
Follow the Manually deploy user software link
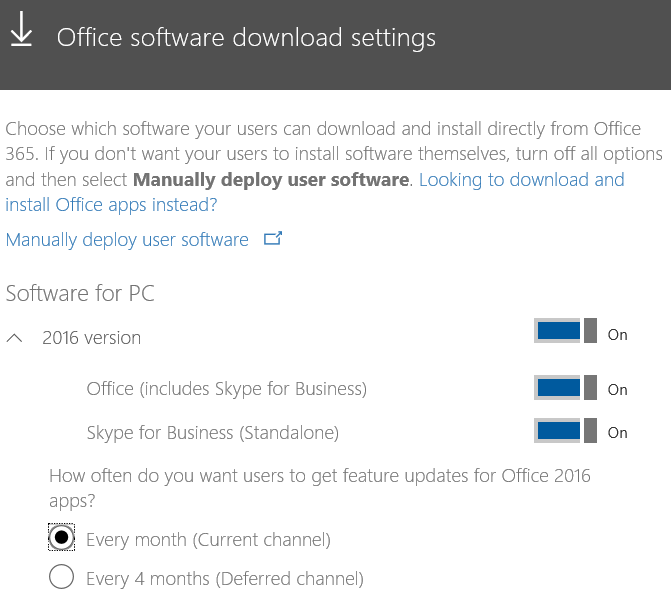coord(127,240)
